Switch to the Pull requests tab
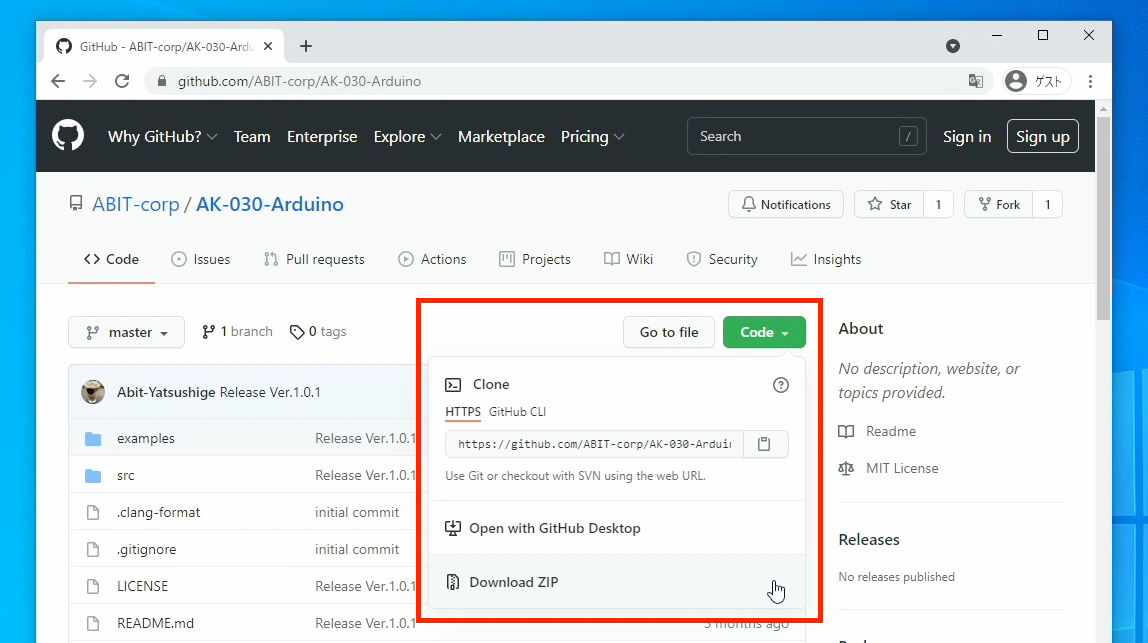The width and height of the screenshot is (1148, 643). (x=314, y=259)
